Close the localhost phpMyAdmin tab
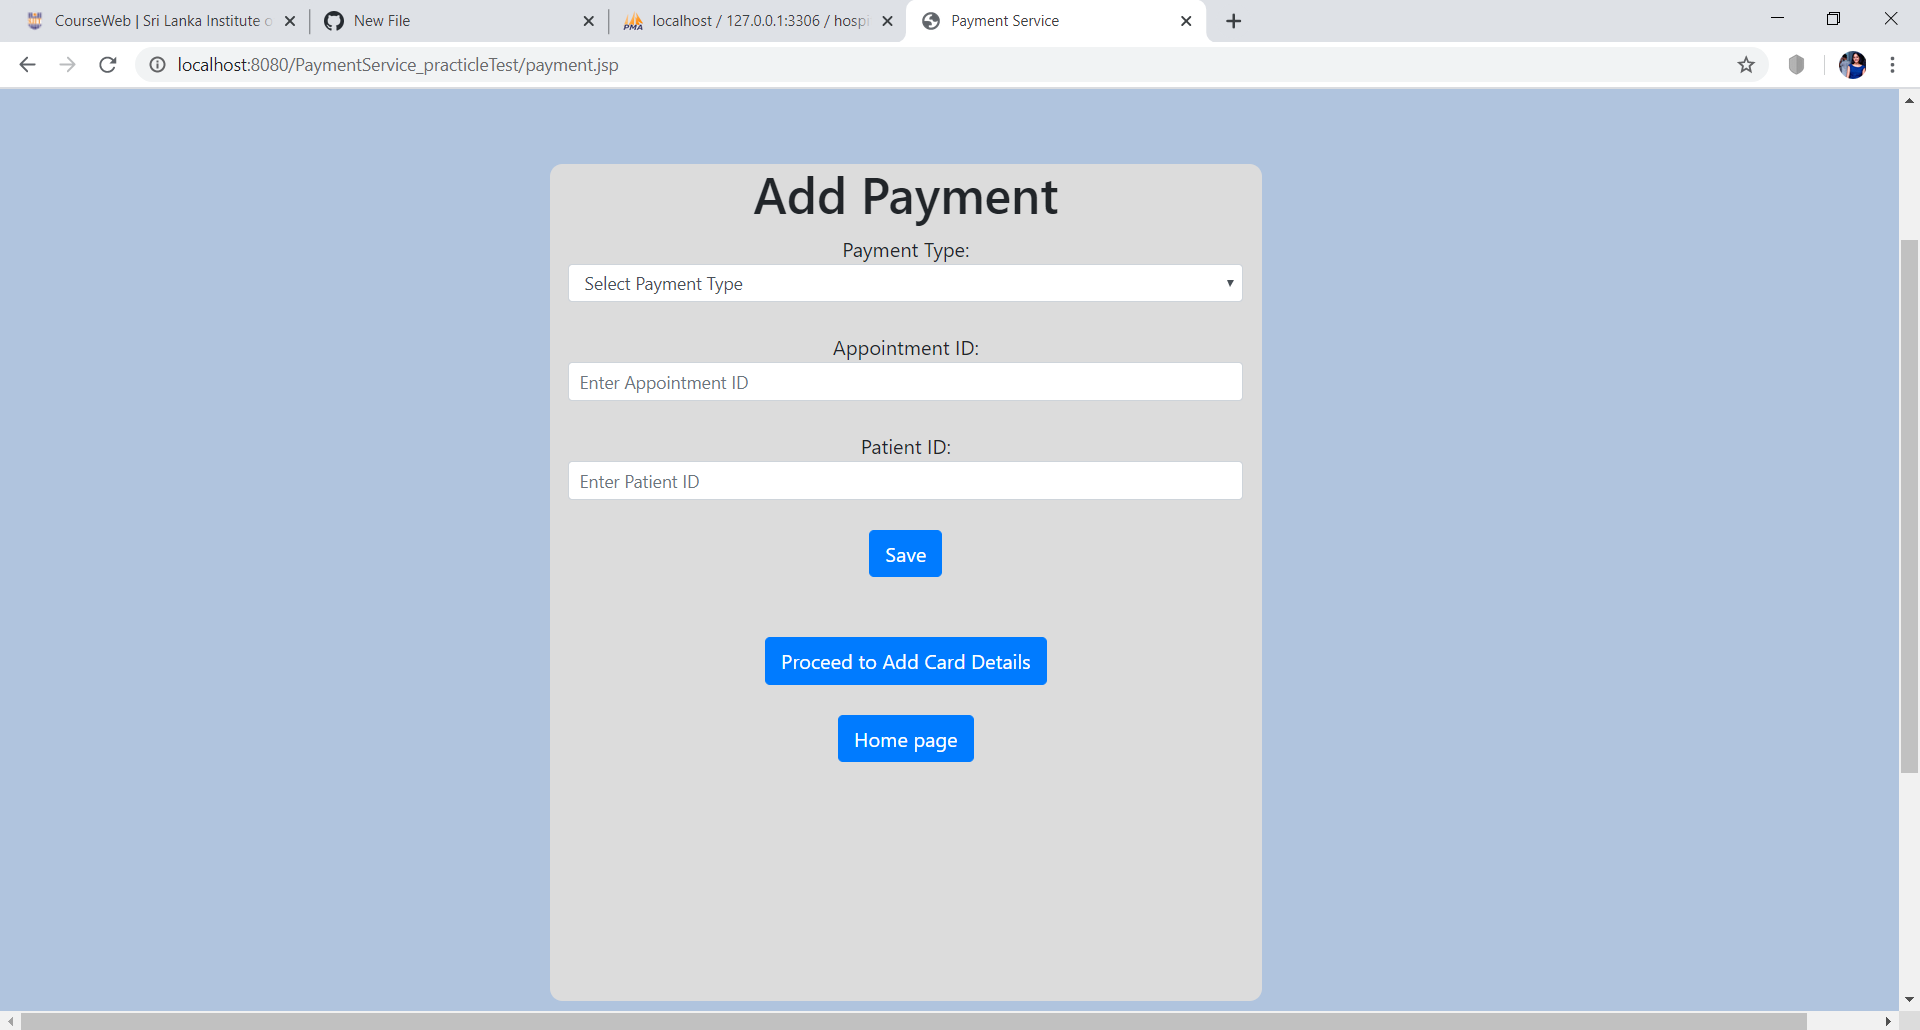 (887, 21)
